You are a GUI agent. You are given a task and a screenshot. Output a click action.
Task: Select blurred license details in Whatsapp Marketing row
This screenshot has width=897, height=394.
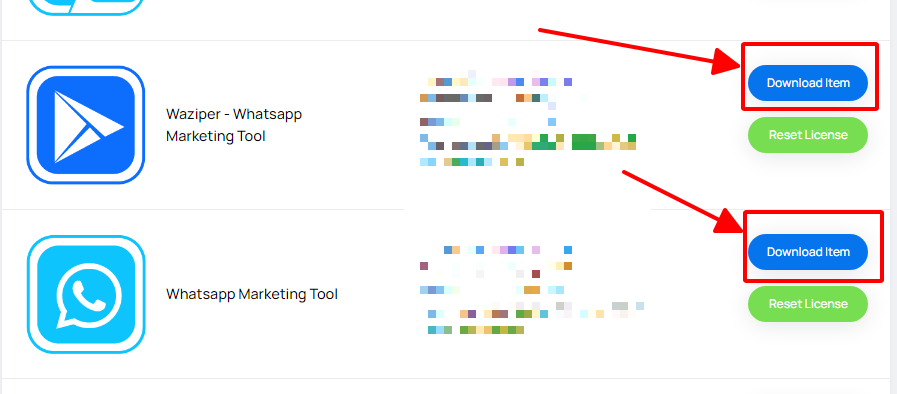point(532,290)
